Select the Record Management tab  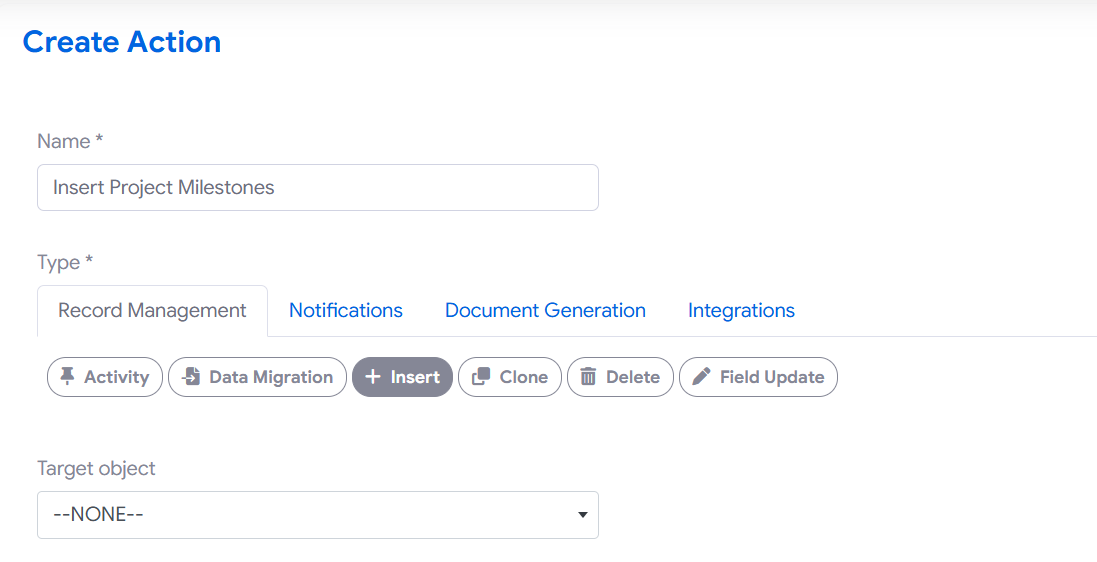coord(152,311)
